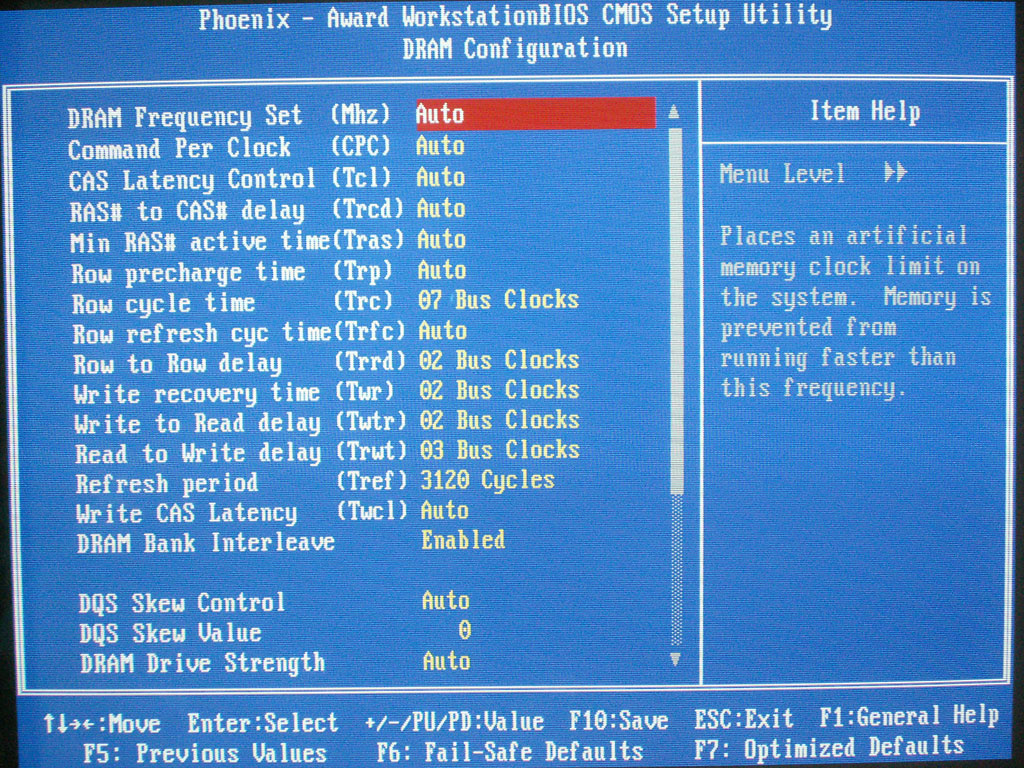Click ESC:Exit in the footer

tap(744, 719)
